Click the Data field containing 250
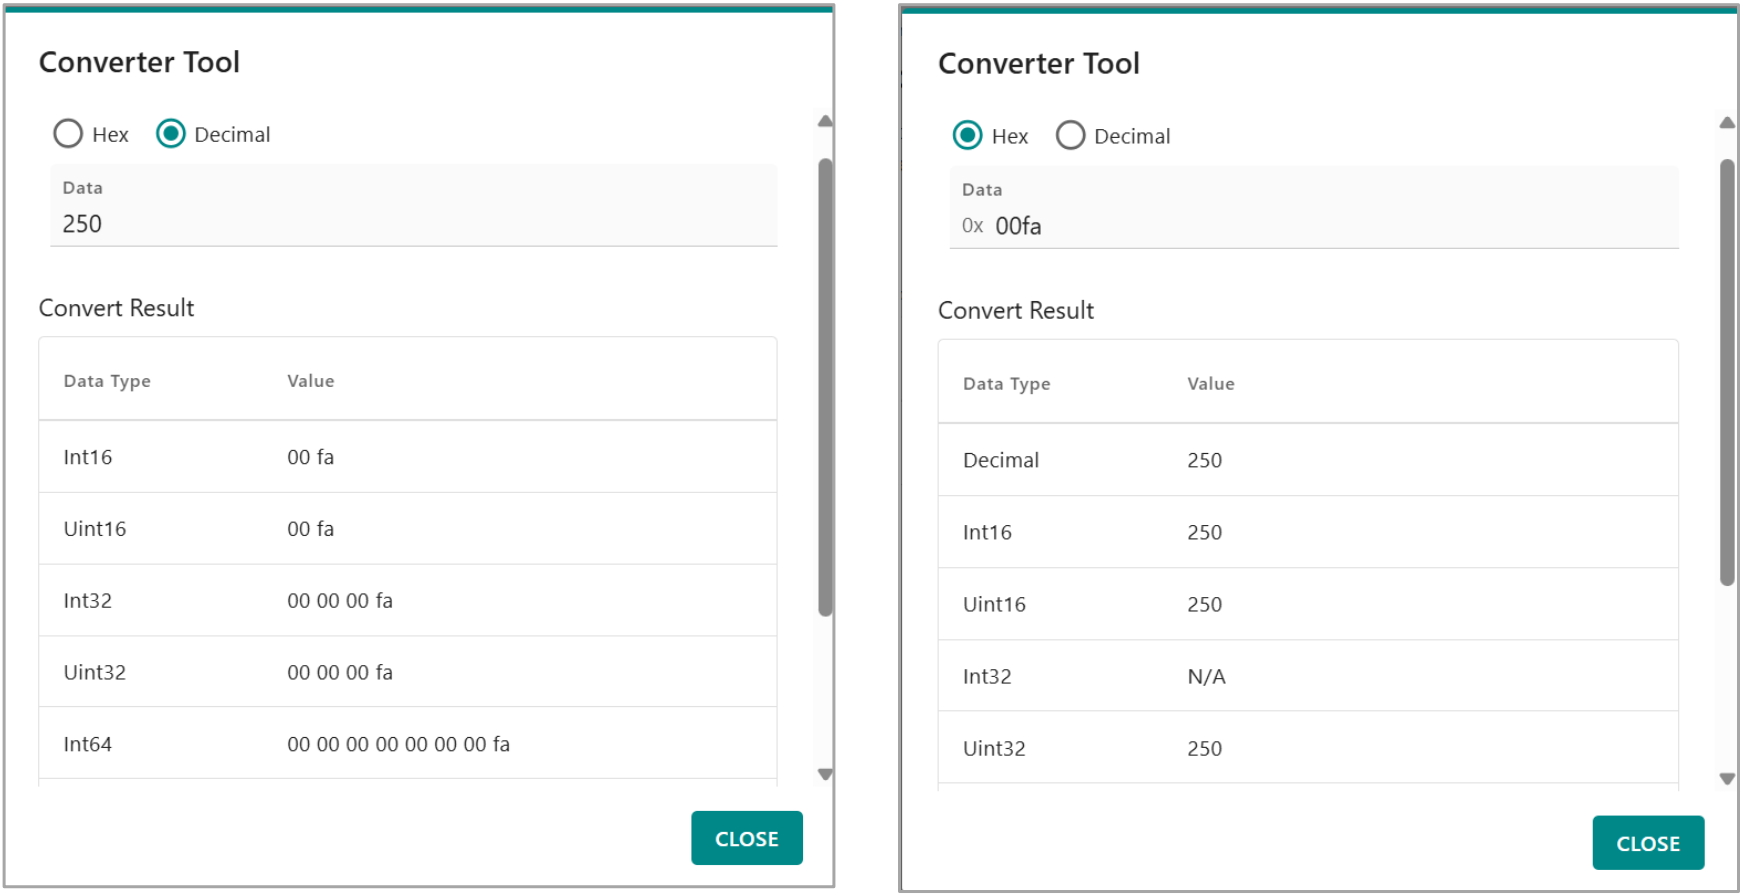 [412, 224]
